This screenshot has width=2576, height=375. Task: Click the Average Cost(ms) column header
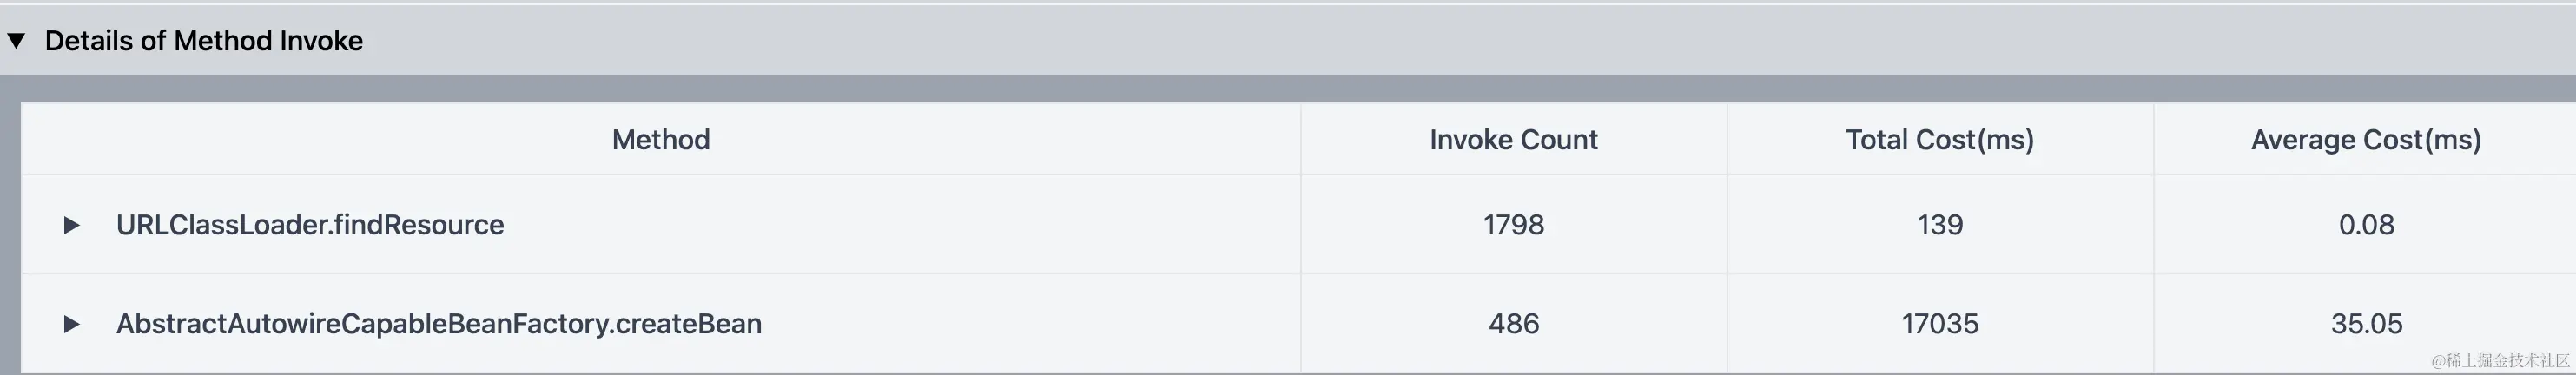2365,140
